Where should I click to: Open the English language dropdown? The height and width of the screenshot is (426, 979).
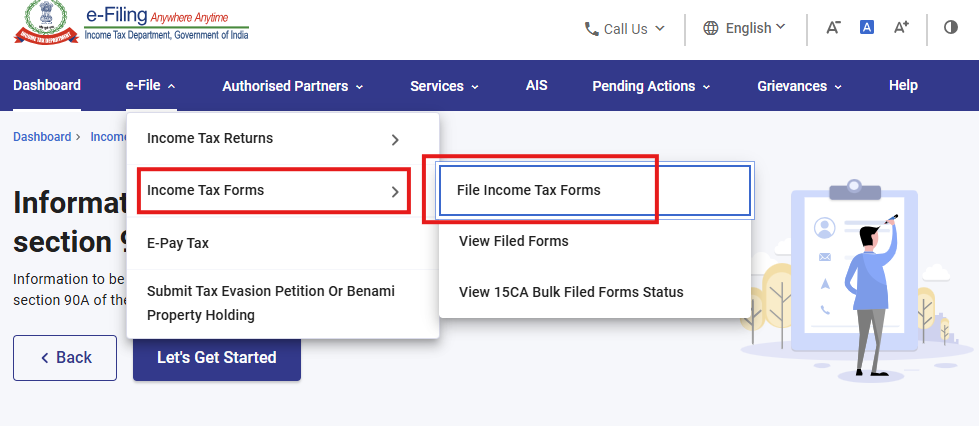pyautogui.click(x=744, y=28)
